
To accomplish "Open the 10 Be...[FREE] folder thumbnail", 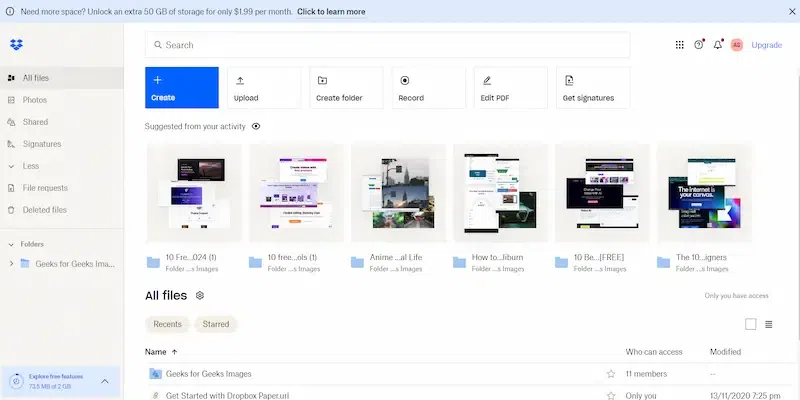I will pyautogui.click(x=602, y=193).
